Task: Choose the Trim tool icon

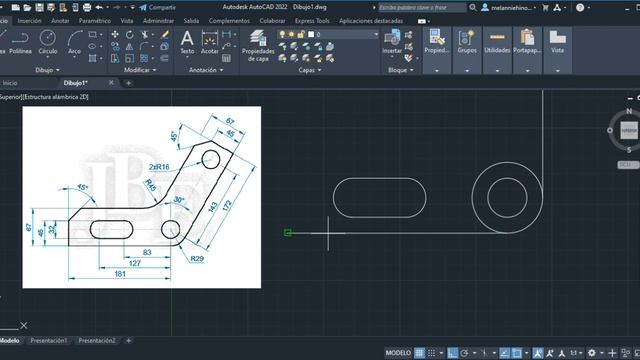Action: (144, 34)
